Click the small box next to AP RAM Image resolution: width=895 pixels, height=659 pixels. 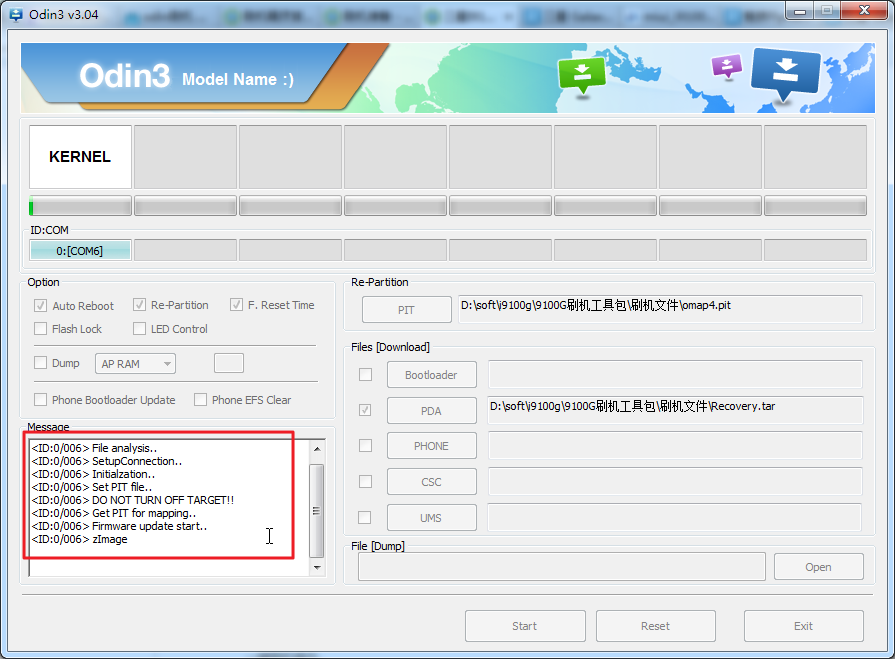tap(229, 363)
